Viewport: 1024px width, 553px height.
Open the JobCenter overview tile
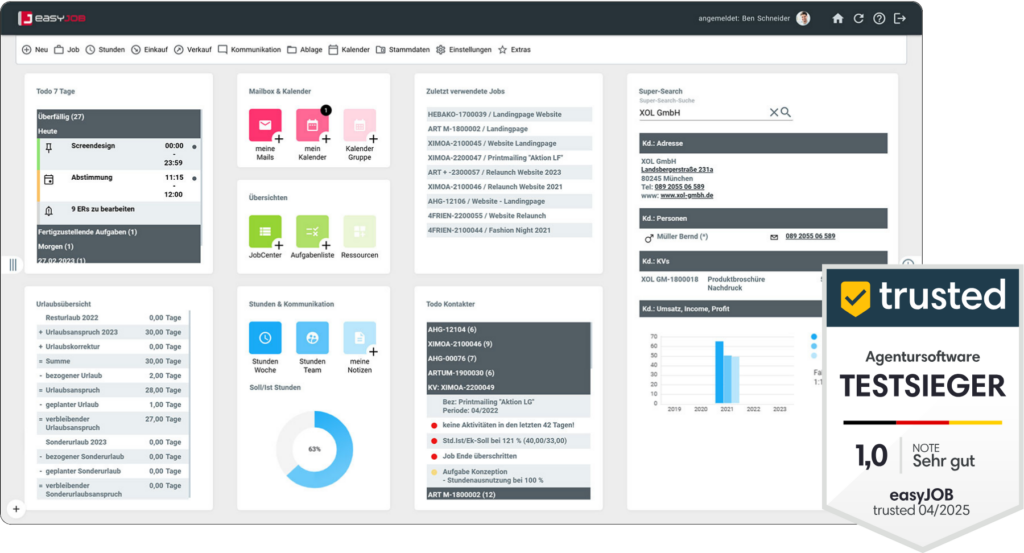pos(264,231)
